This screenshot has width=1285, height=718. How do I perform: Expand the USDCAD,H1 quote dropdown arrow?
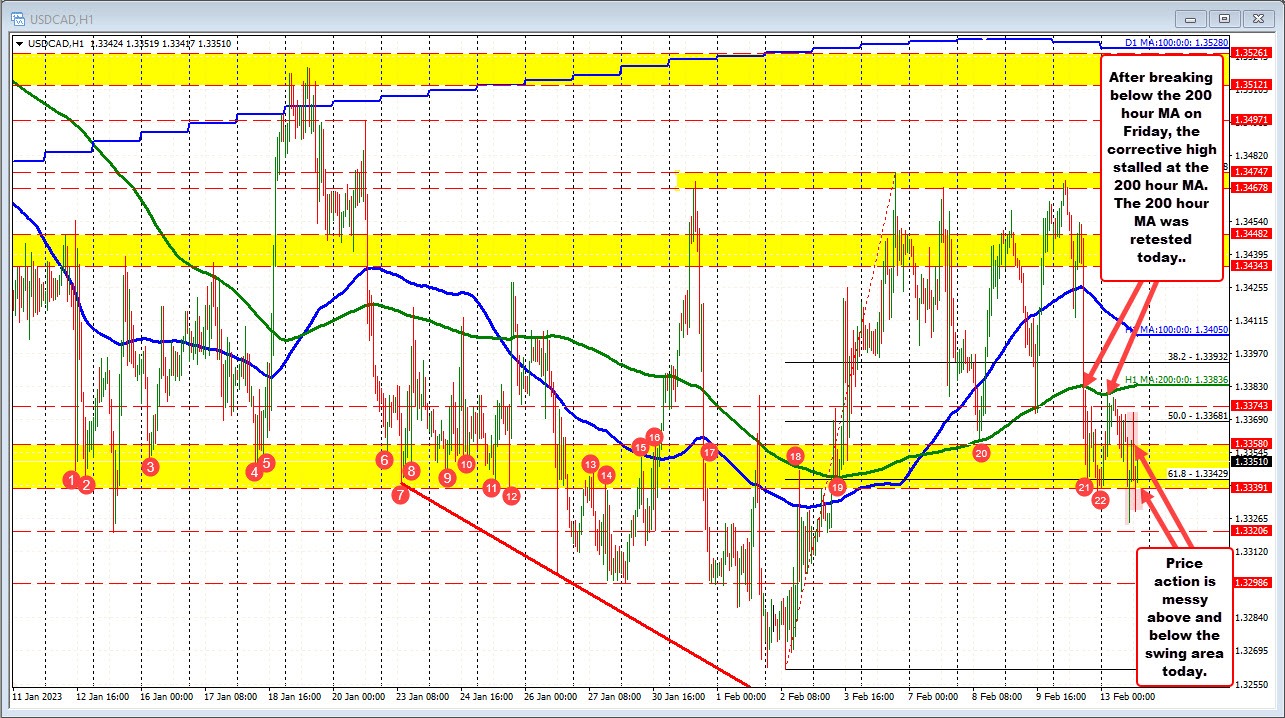21,43
